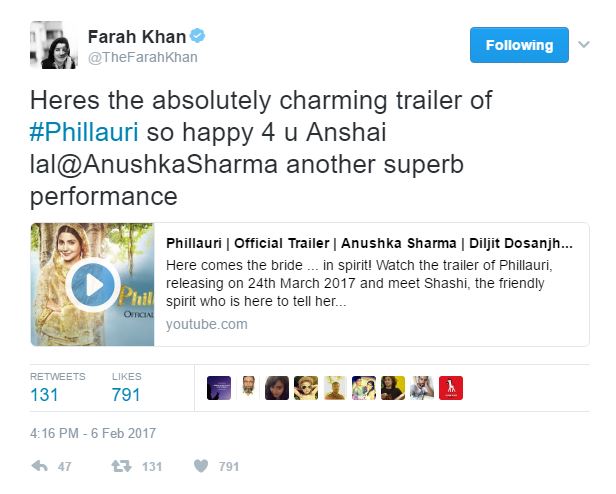616x494 pixels.
Task: Click the reply arrow icon
Action: (x=41, y=466)
